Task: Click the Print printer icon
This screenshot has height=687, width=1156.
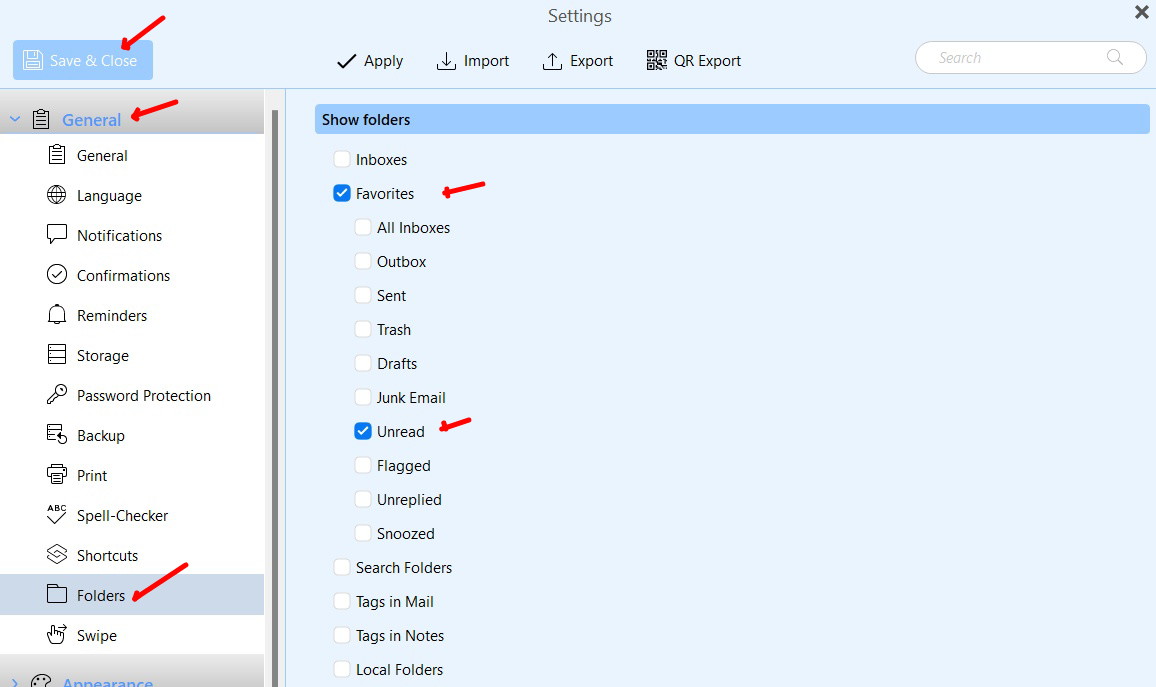Action: (x=57, y=474)
